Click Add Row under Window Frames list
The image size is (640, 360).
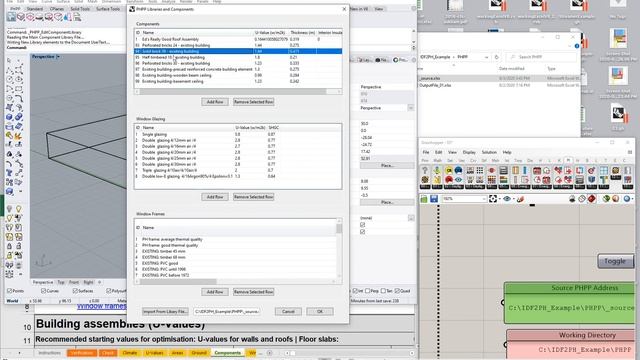click(x=215, y=292)
